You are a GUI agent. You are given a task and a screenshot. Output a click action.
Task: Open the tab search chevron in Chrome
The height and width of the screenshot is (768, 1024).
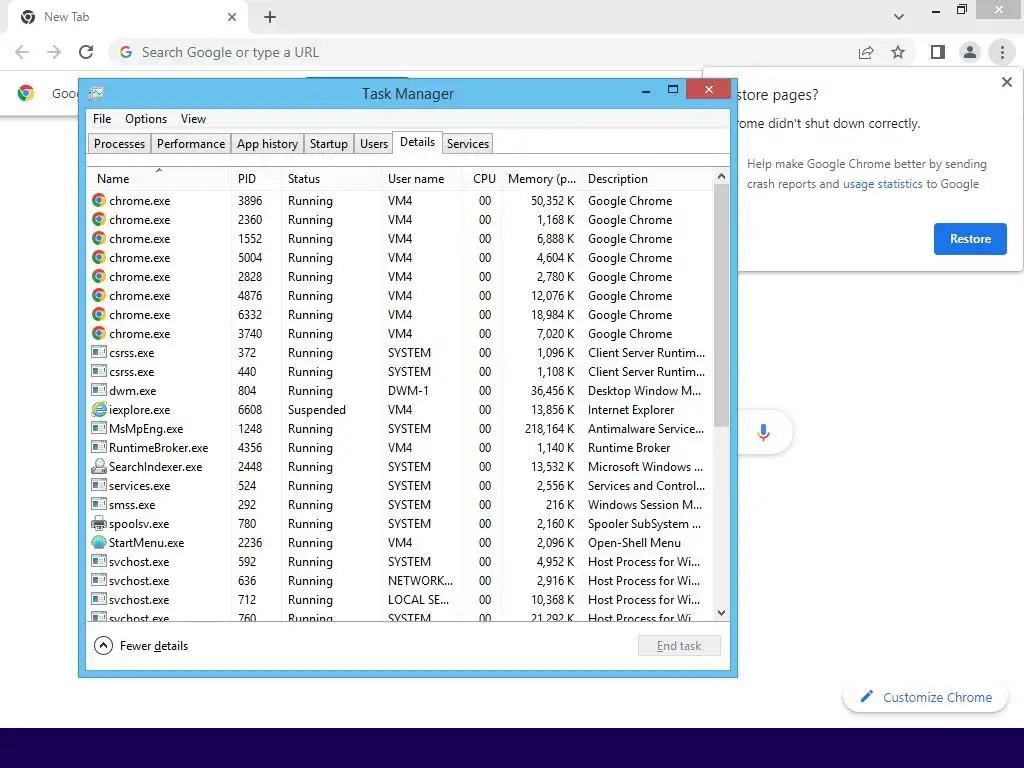tap(899, 17)
